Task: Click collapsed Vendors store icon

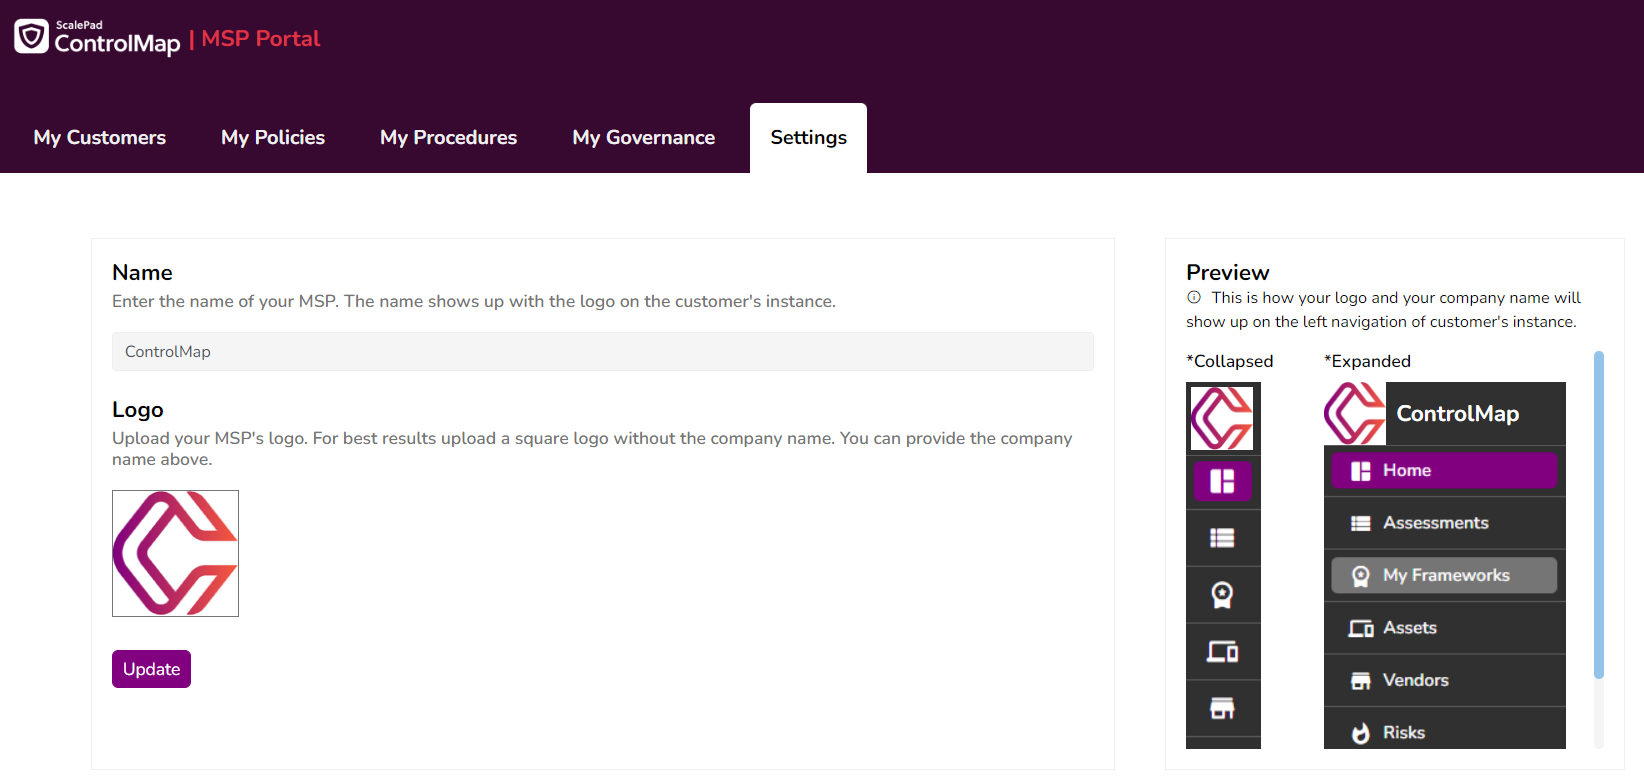Action: pos(1222,708)
